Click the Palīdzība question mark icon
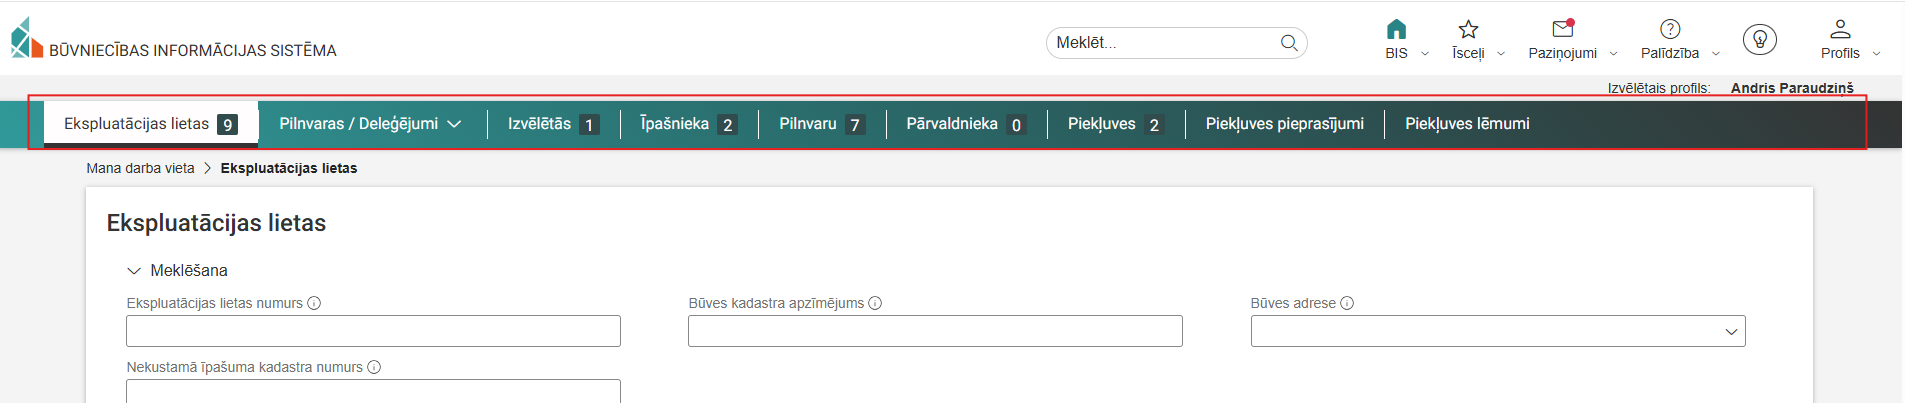Image resolution: width=1905 pixels, height=403 pixels. (1670, 30)
